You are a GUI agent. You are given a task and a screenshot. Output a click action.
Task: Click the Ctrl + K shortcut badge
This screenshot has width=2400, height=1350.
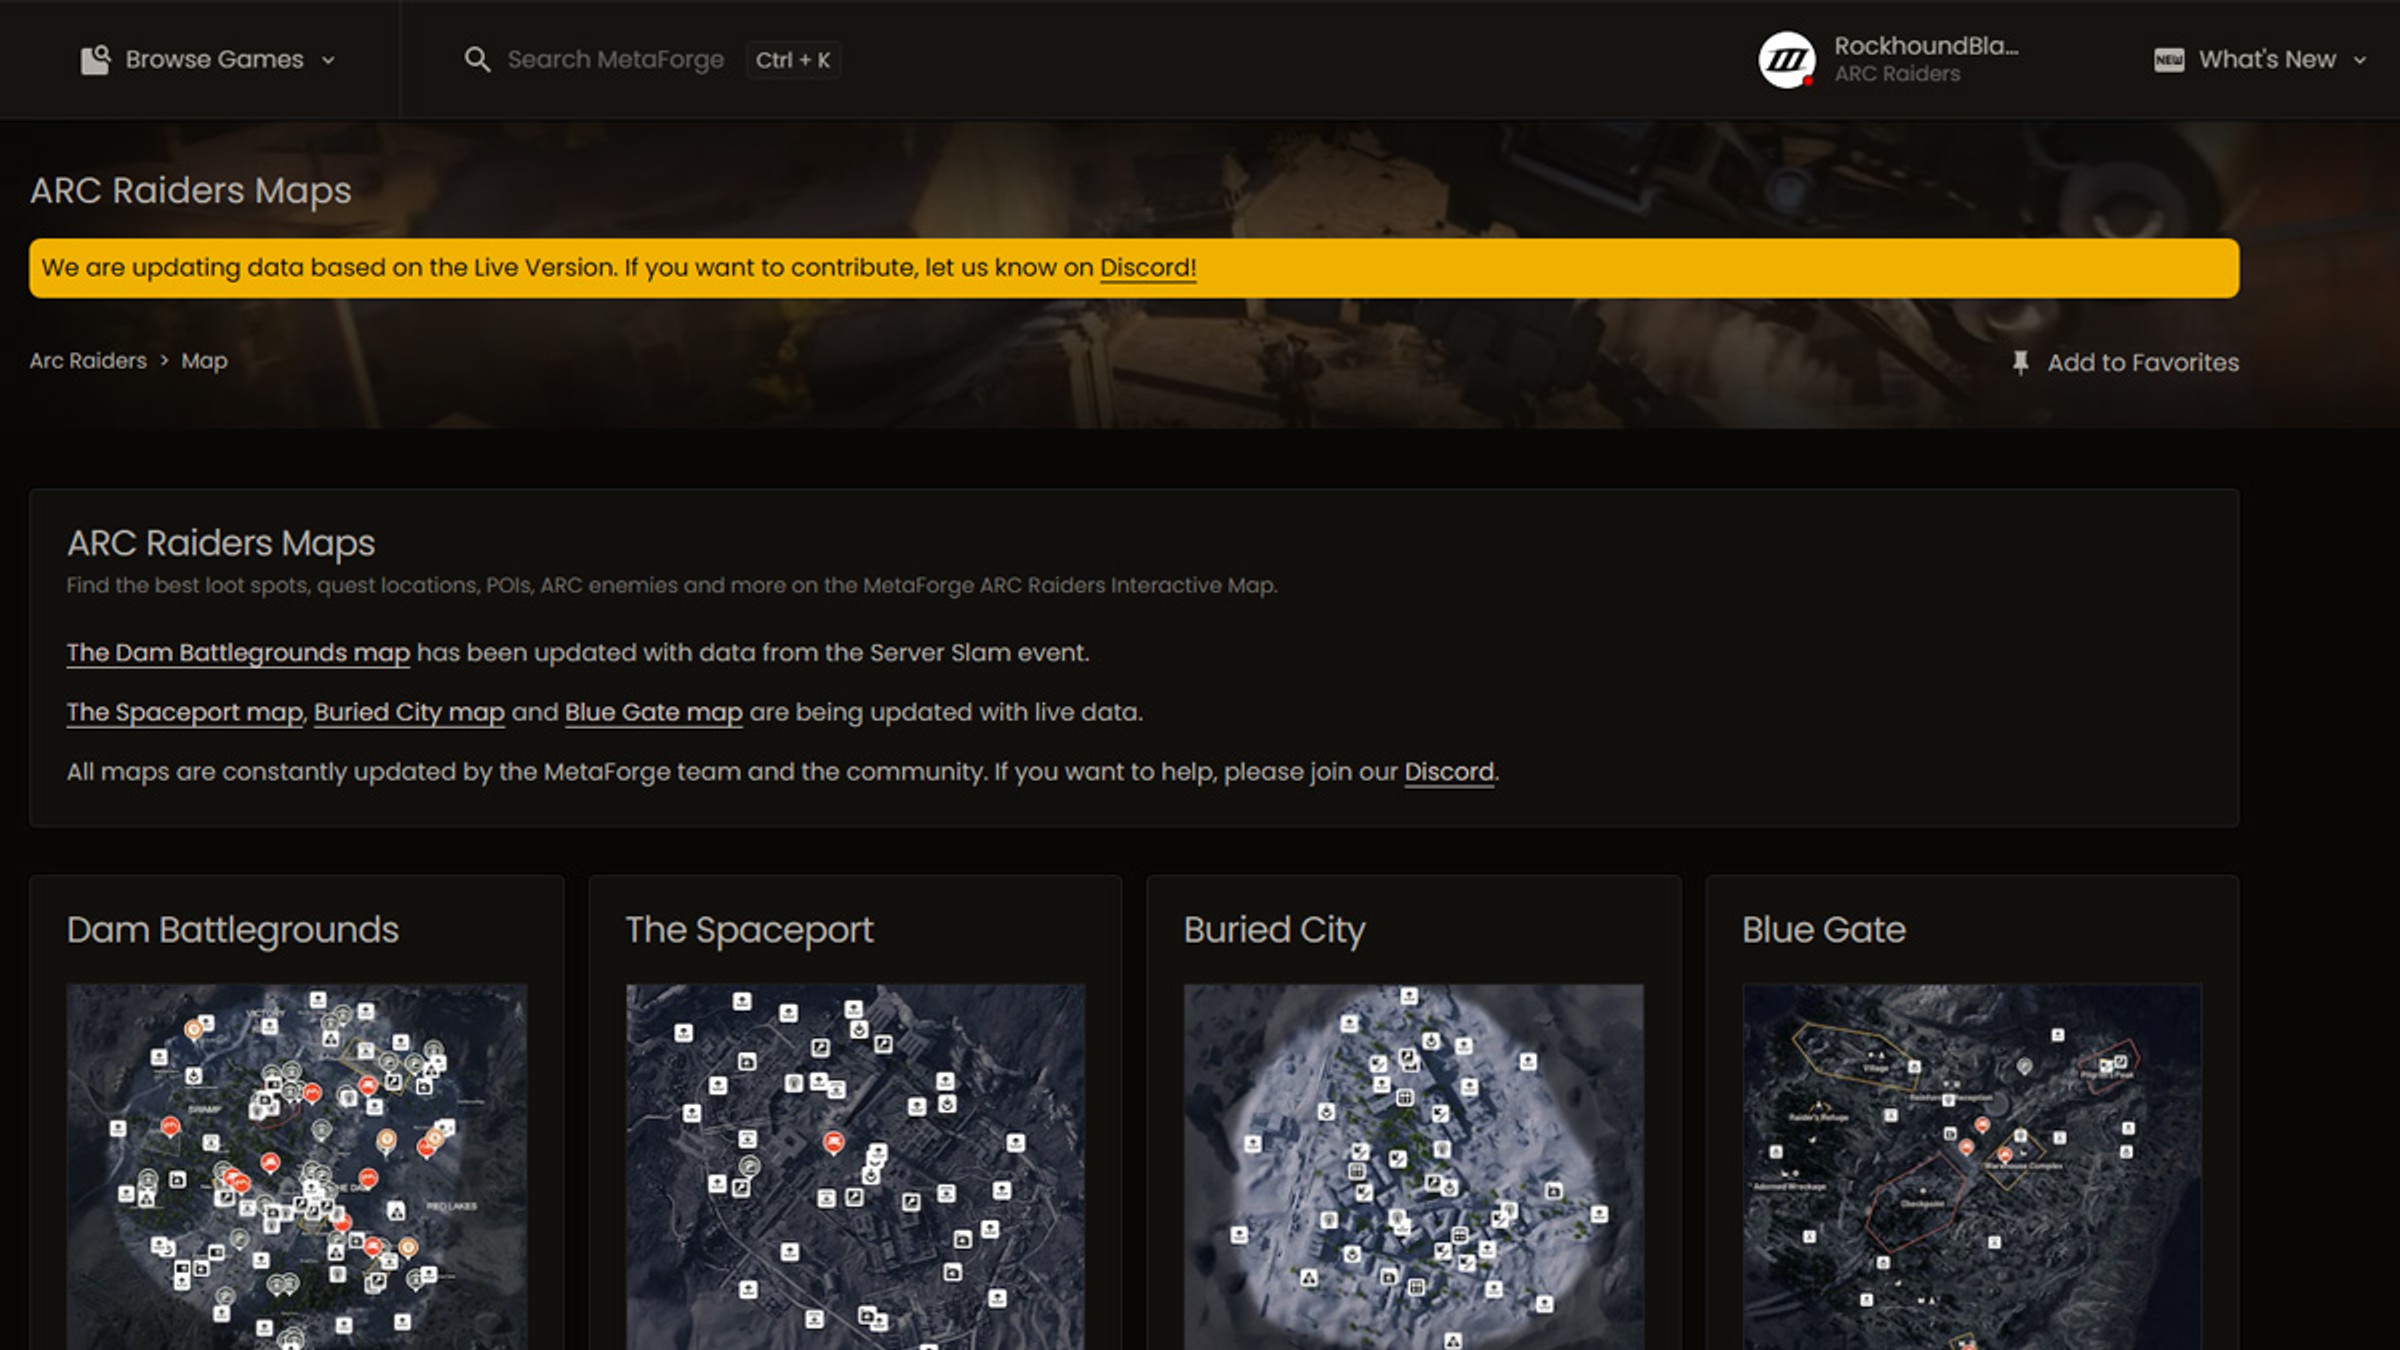pyautogui.click(x=792, y=60)
